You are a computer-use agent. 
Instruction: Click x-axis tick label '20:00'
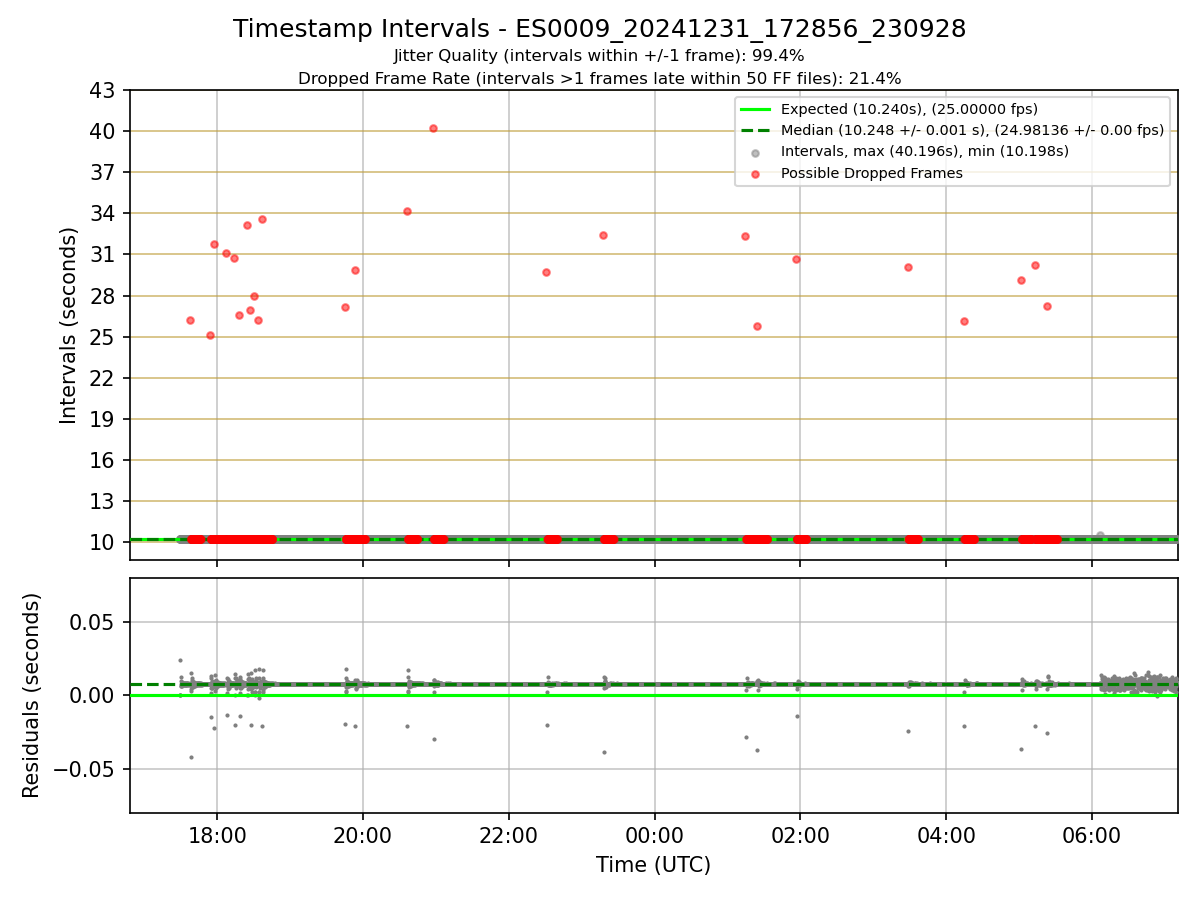(363, 835)
